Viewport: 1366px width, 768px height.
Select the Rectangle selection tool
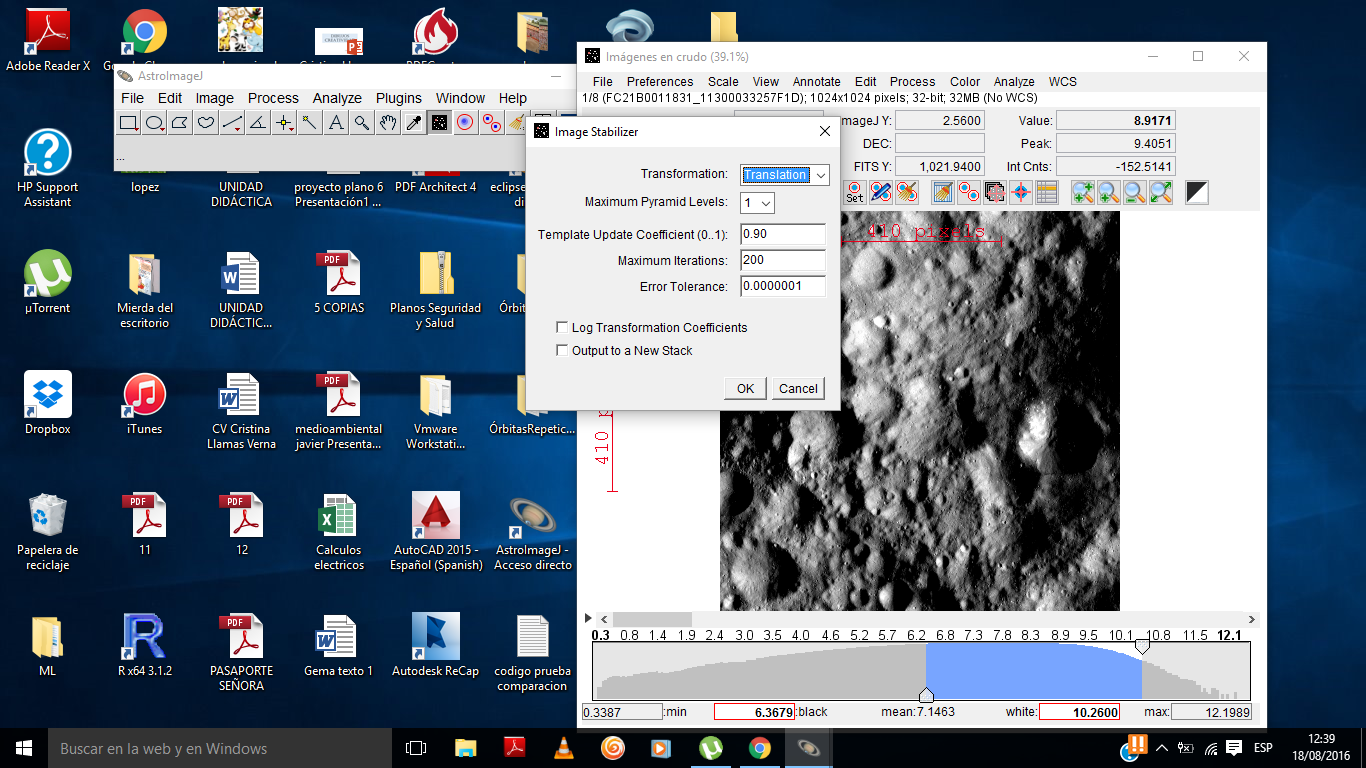129,123
